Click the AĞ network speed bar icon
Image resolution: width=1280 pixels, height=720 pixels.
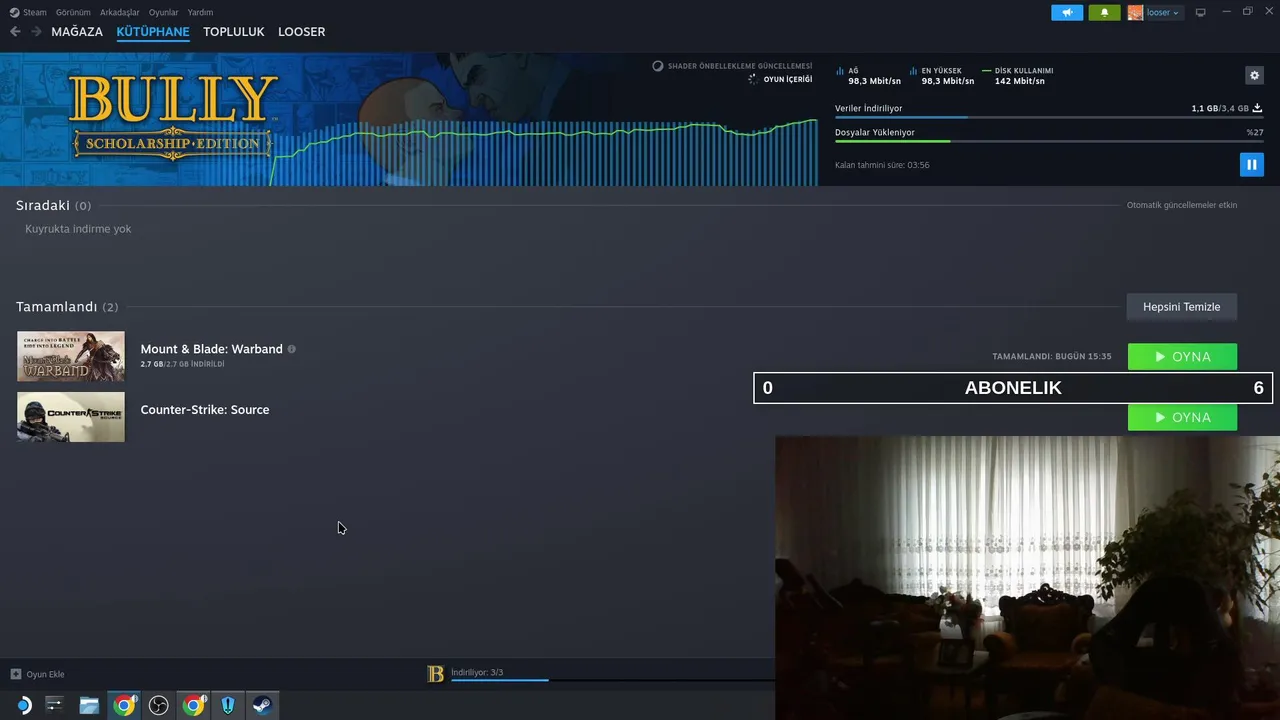pyautogui.click(x=840, y=71)
